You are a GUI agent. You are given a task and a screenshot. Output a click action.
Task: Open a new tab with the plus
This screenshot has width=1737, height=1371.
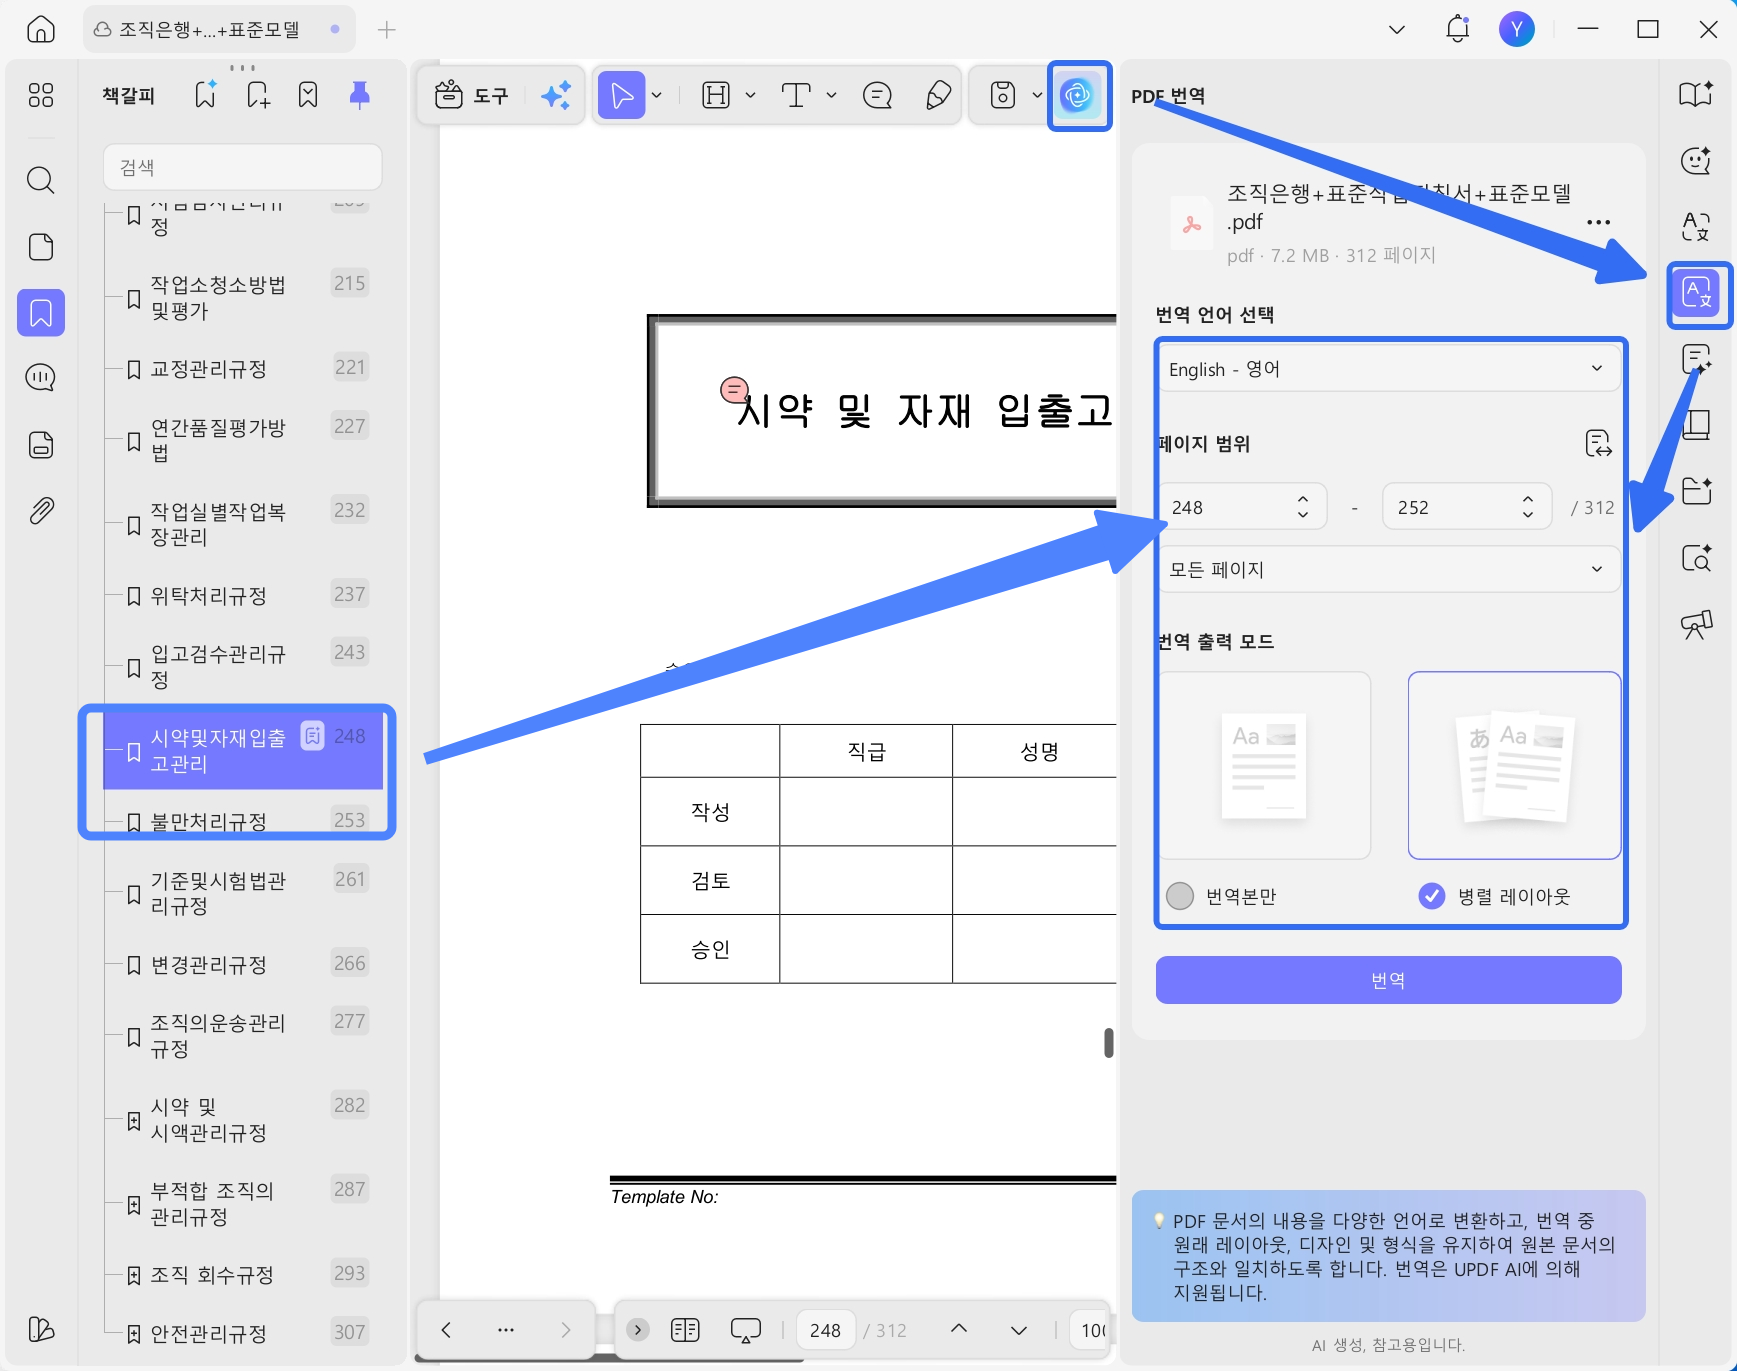pos(387,30)
